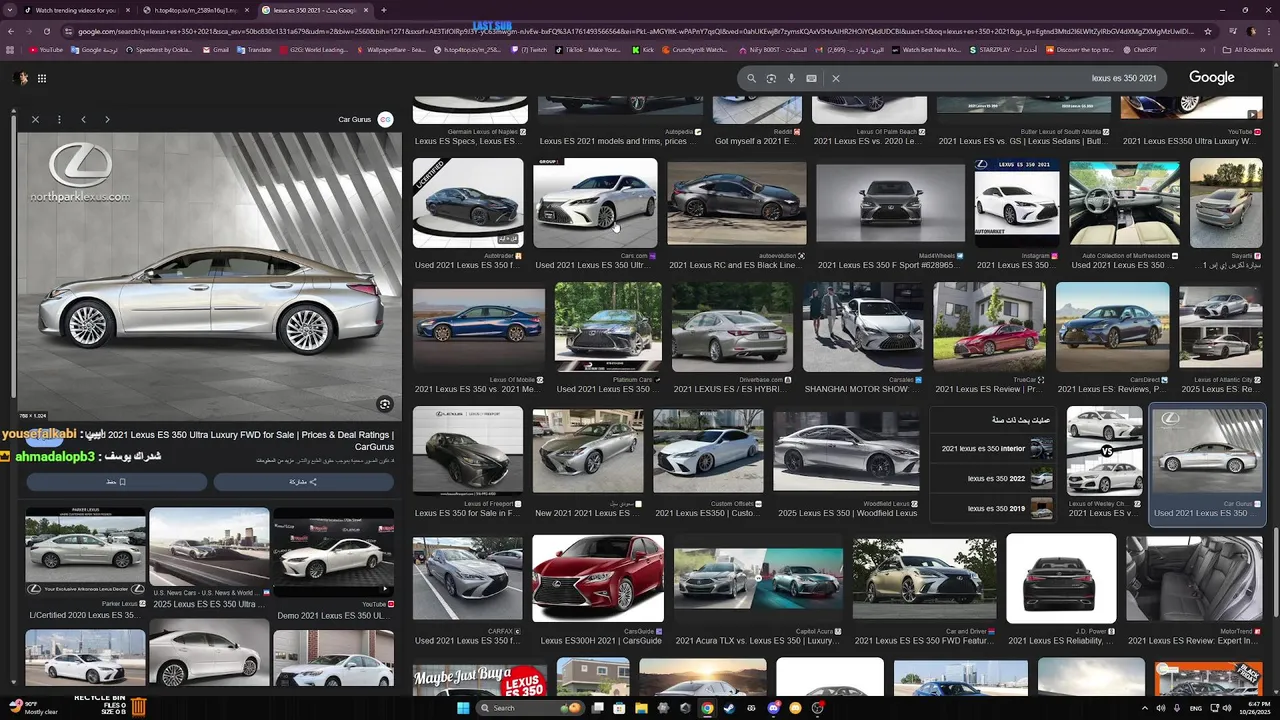1280x720 pixels.
Task: Open the red car TrueCar review thumbnail
Action: [989, 328]
